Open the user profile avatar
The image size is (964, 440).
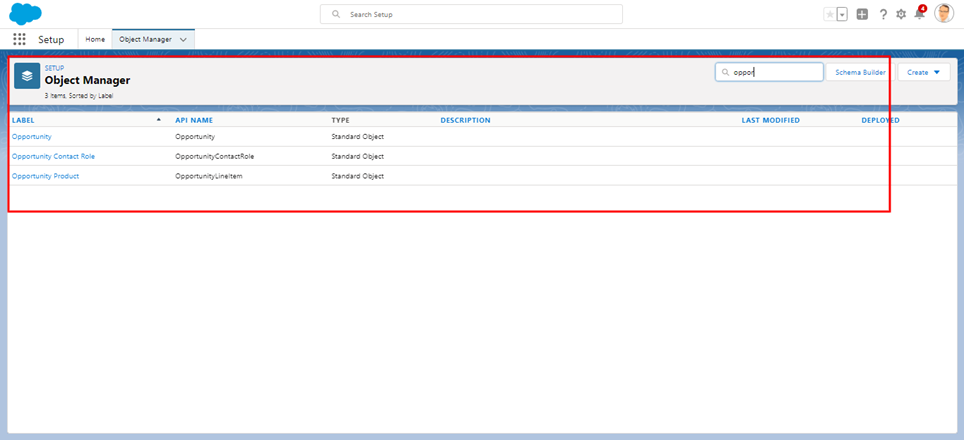(944, 13)
